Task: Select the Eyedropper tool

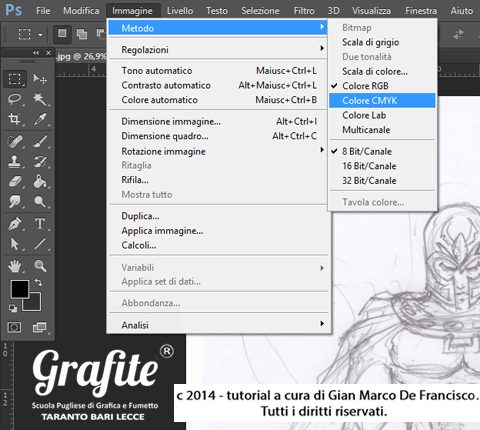Action: click(x=40, y=119)
